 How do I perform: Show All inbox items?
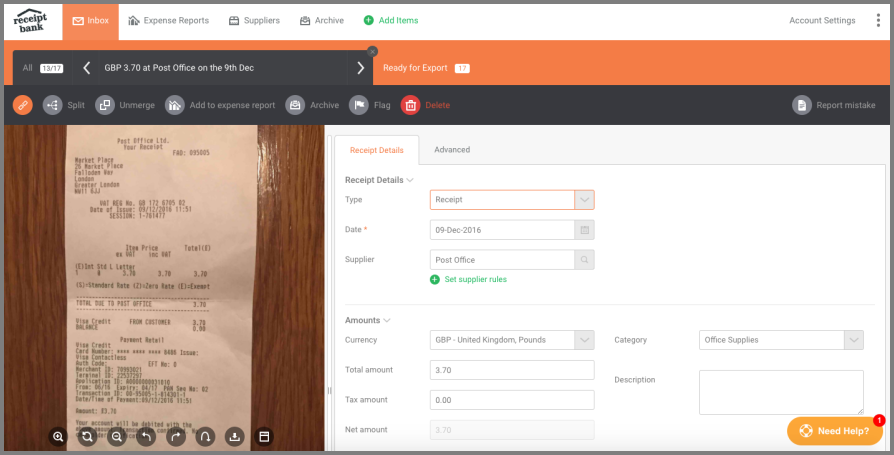(43, 68)
